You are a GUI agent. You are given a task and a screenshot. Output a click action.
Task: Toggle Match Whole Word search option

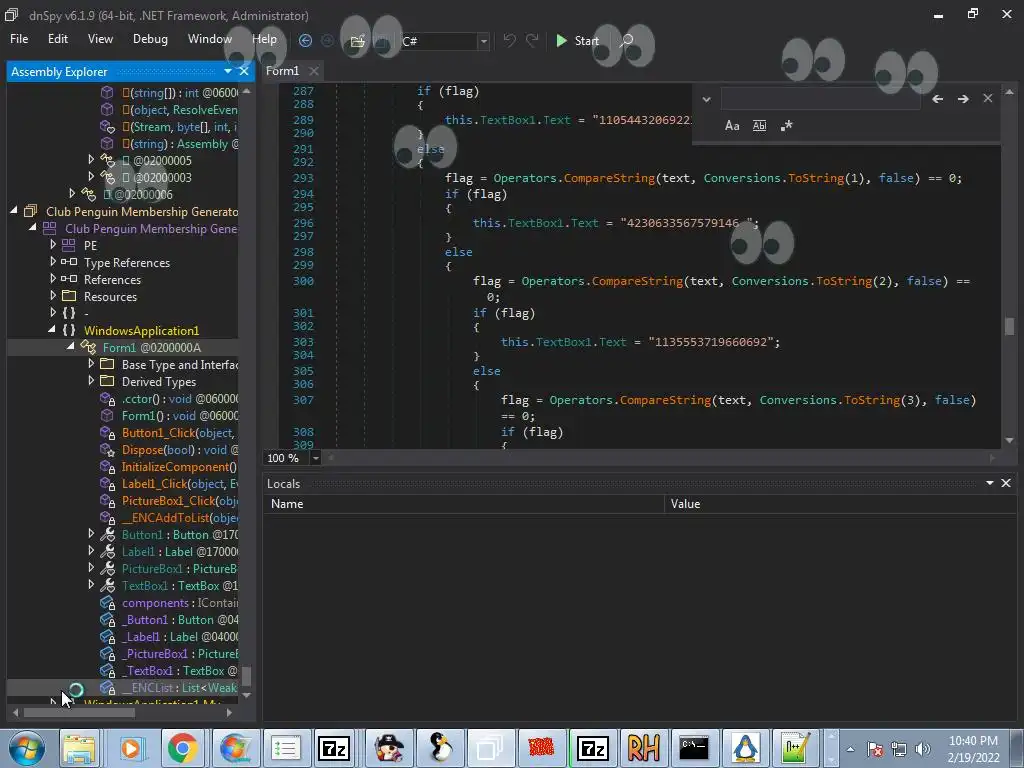pos(759,126)
